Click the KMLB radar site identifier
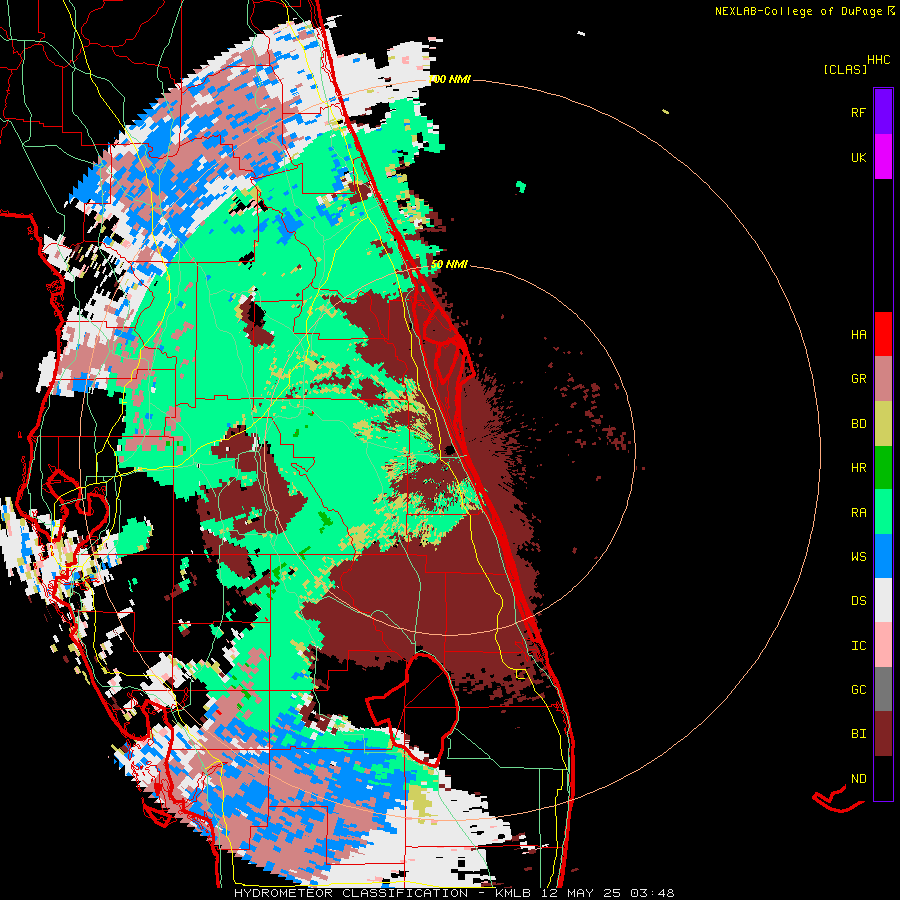900x900 pixels. coord(513,893)
